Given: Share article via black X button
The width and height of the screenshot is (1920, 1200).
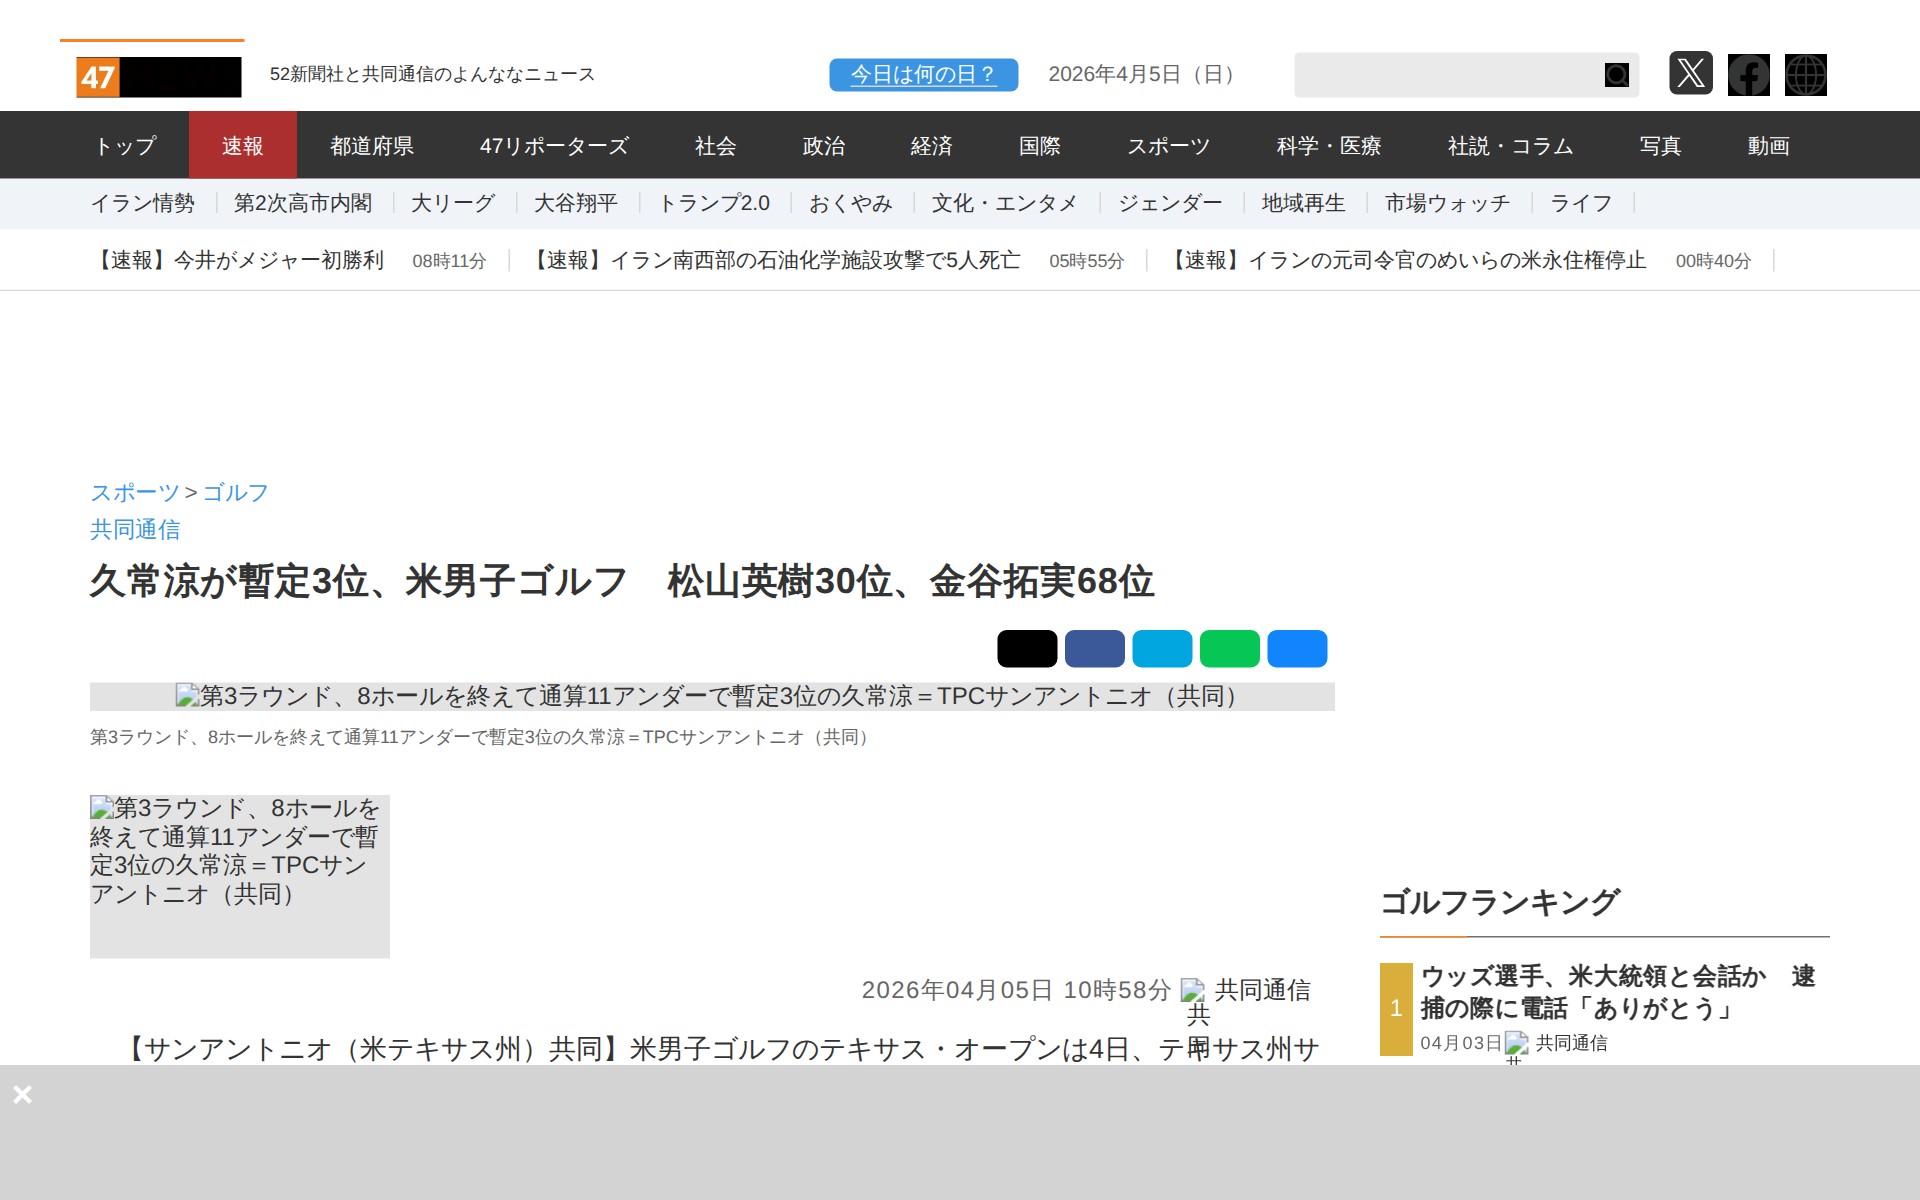Looking at the screenshot, I should click(x=1026, y=648).
